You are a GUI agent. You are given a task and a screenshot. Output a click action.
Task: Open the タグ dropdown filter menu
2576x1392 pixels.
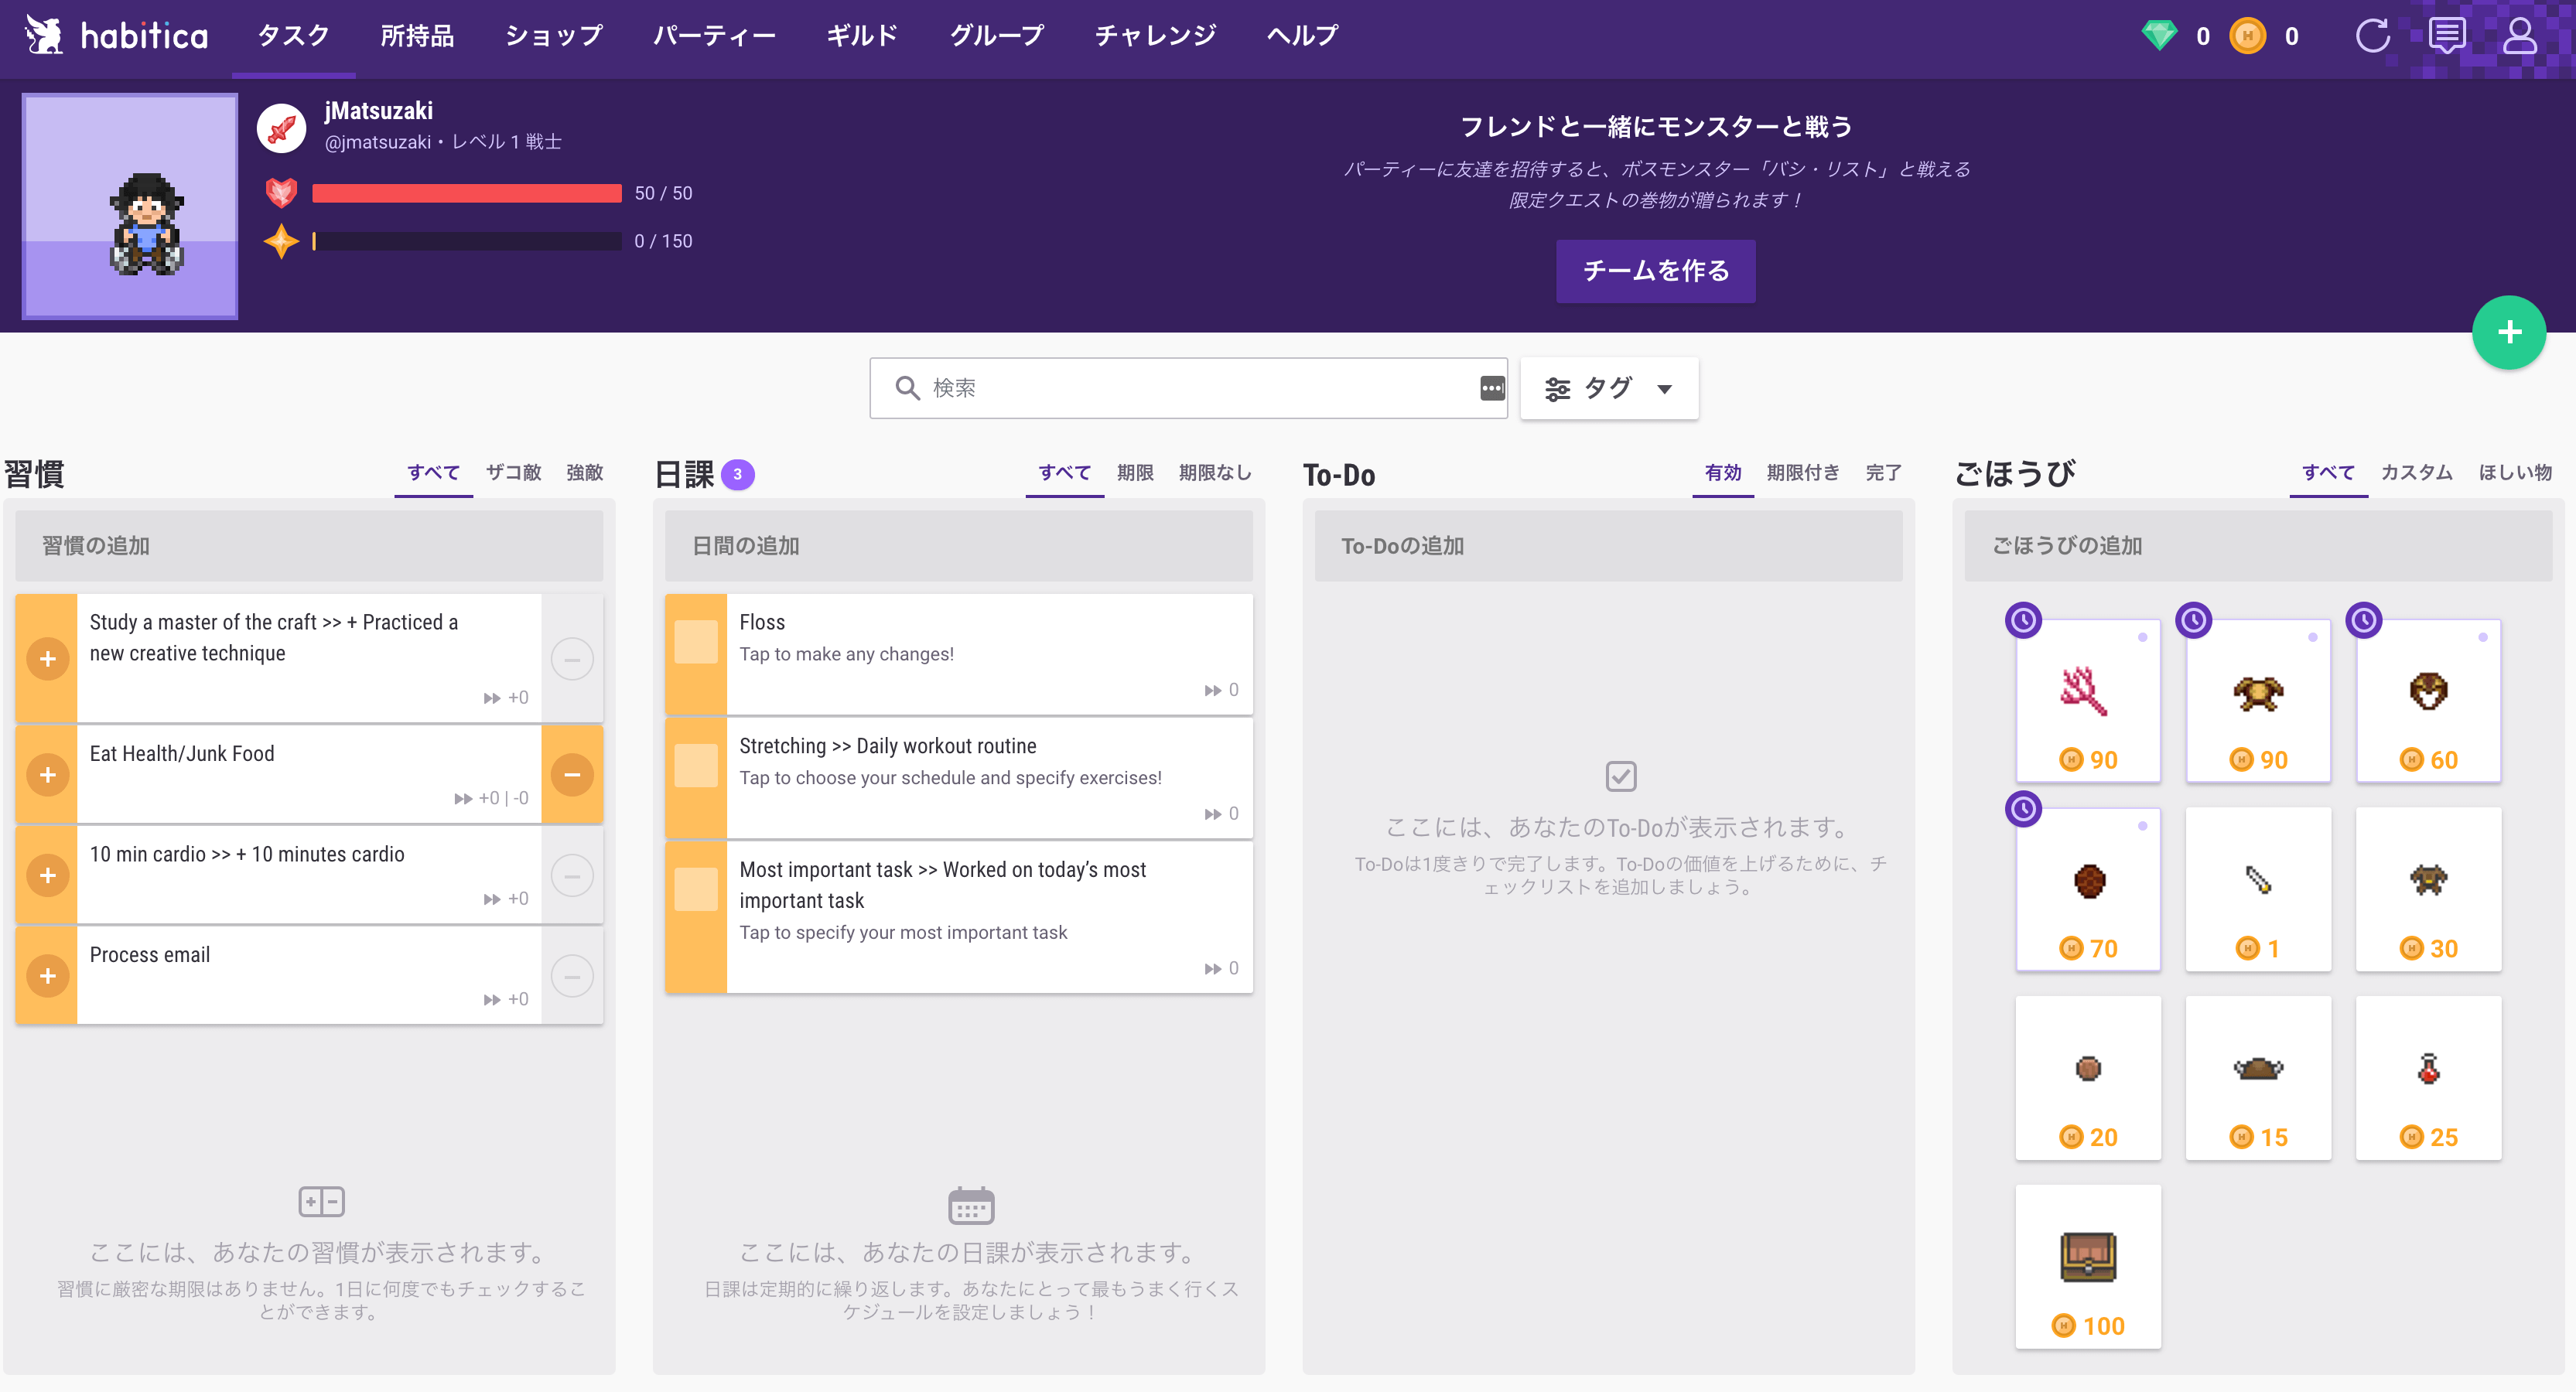click(1607, 386)
